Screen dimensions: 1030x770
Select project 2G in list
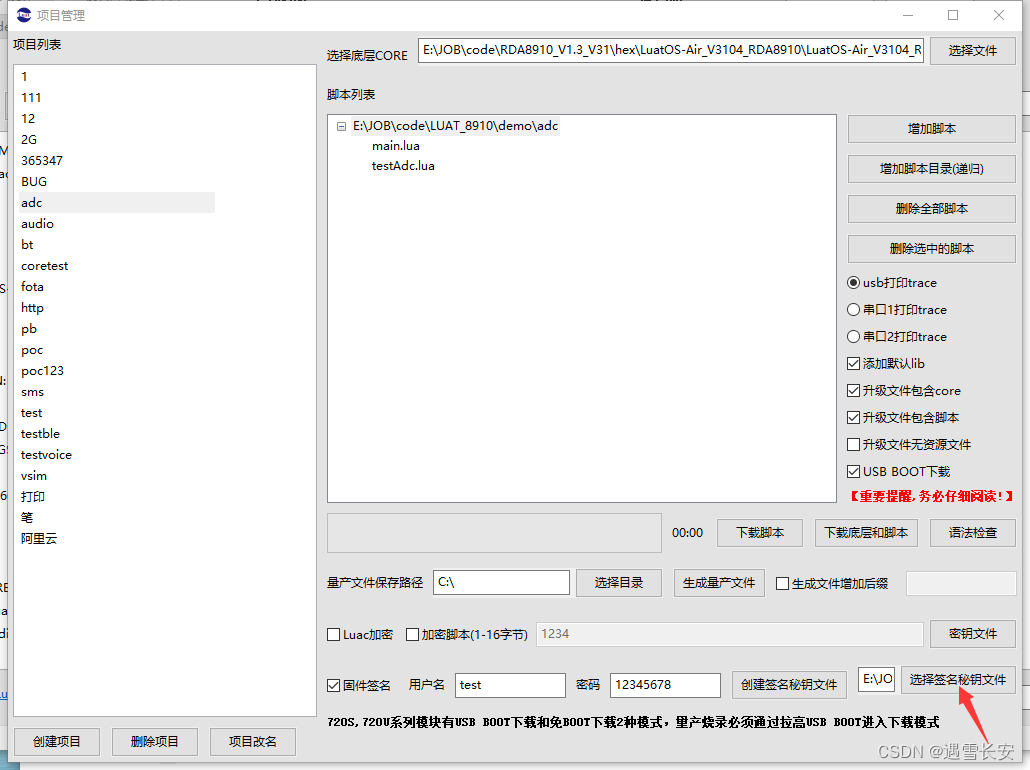[29, 139]
